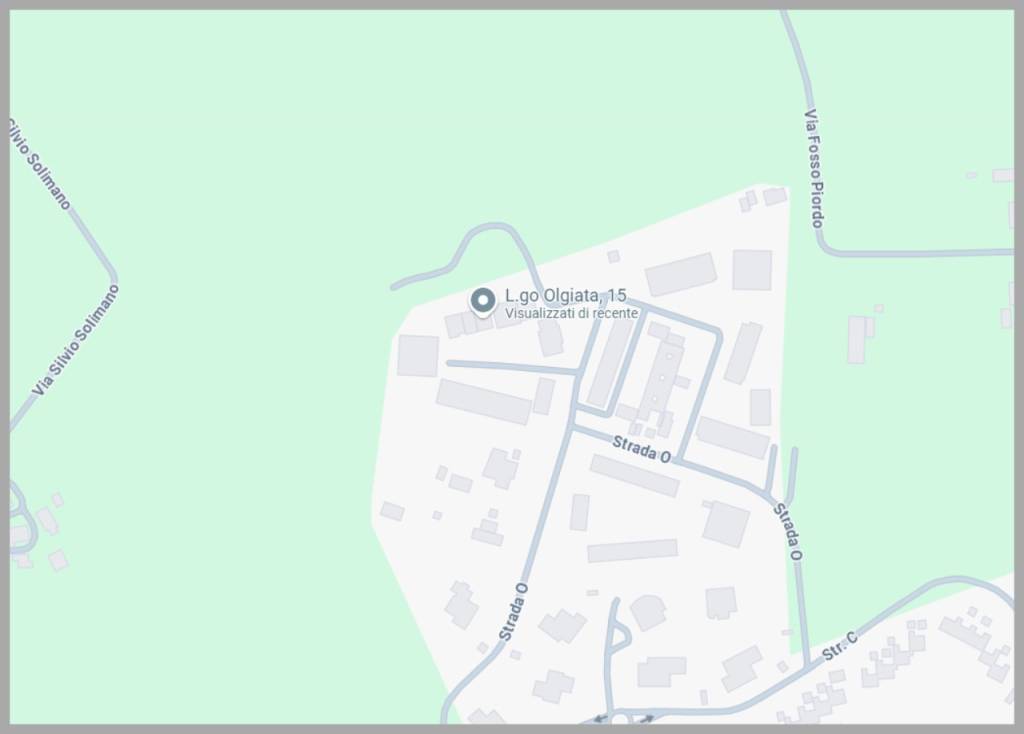Select the 'Str. C' road label
This screenshot has width=1024, height=734.
click(840, 646)
